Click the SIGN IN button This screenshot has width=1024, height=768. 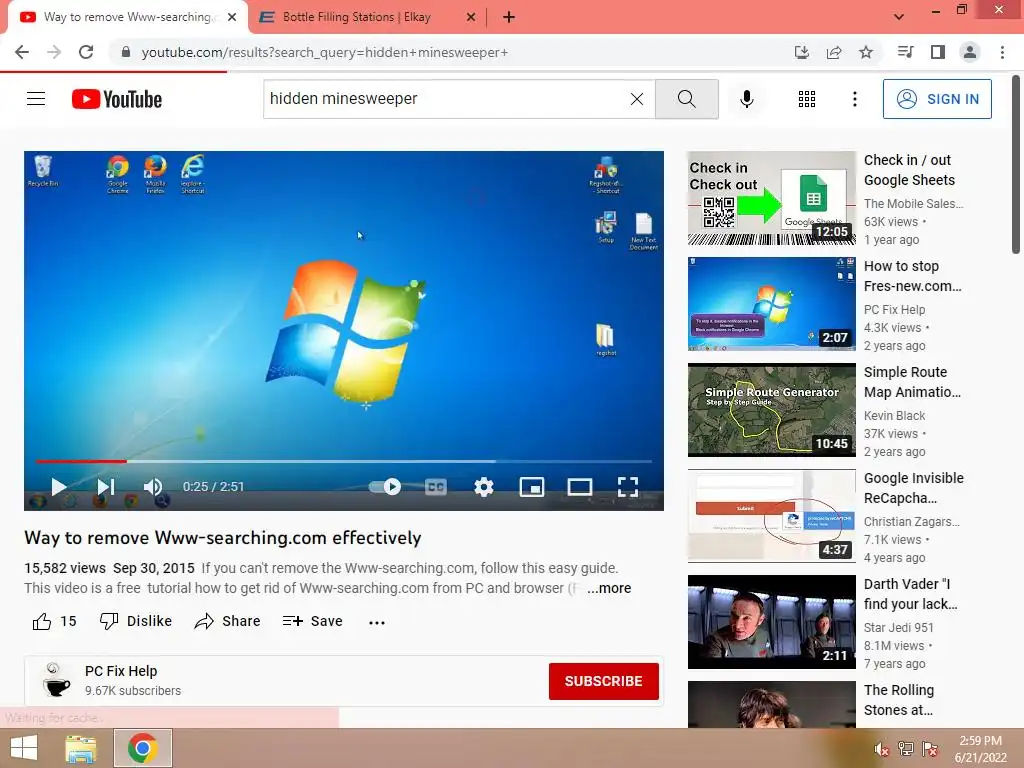coord(937,99)
